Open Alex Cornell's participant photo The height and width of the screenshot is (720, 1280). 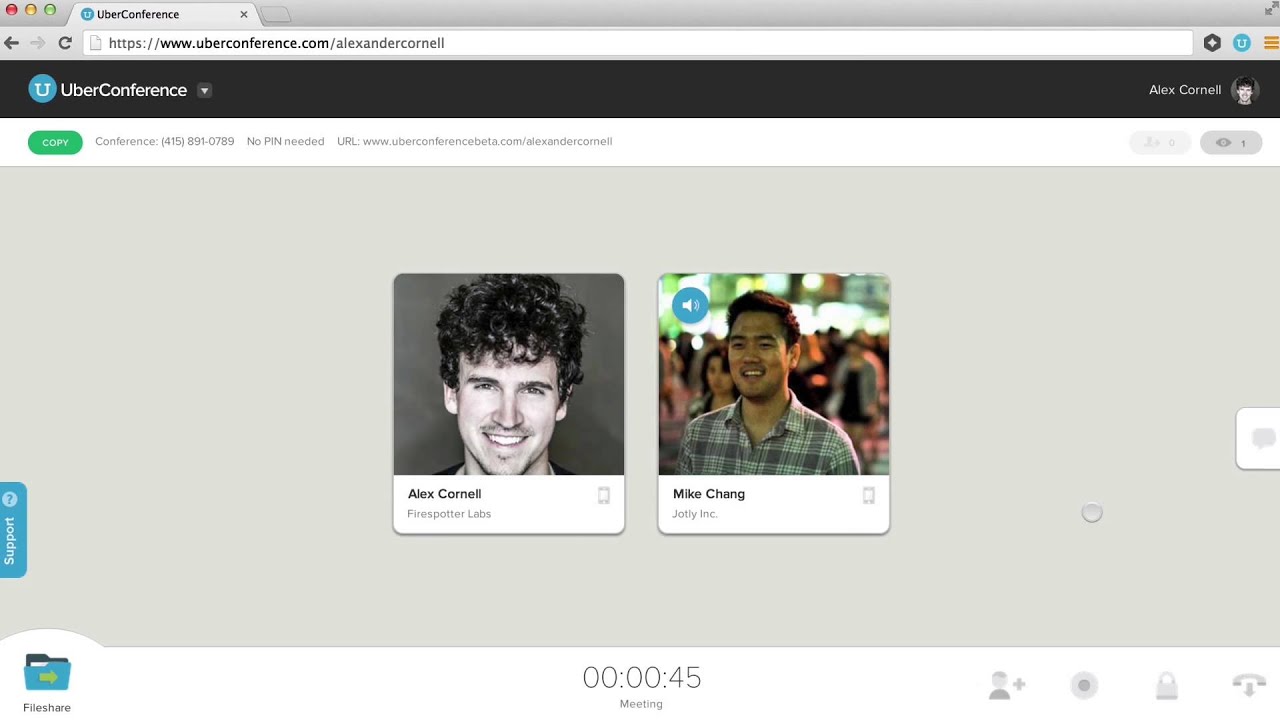(x=509, y=374)
